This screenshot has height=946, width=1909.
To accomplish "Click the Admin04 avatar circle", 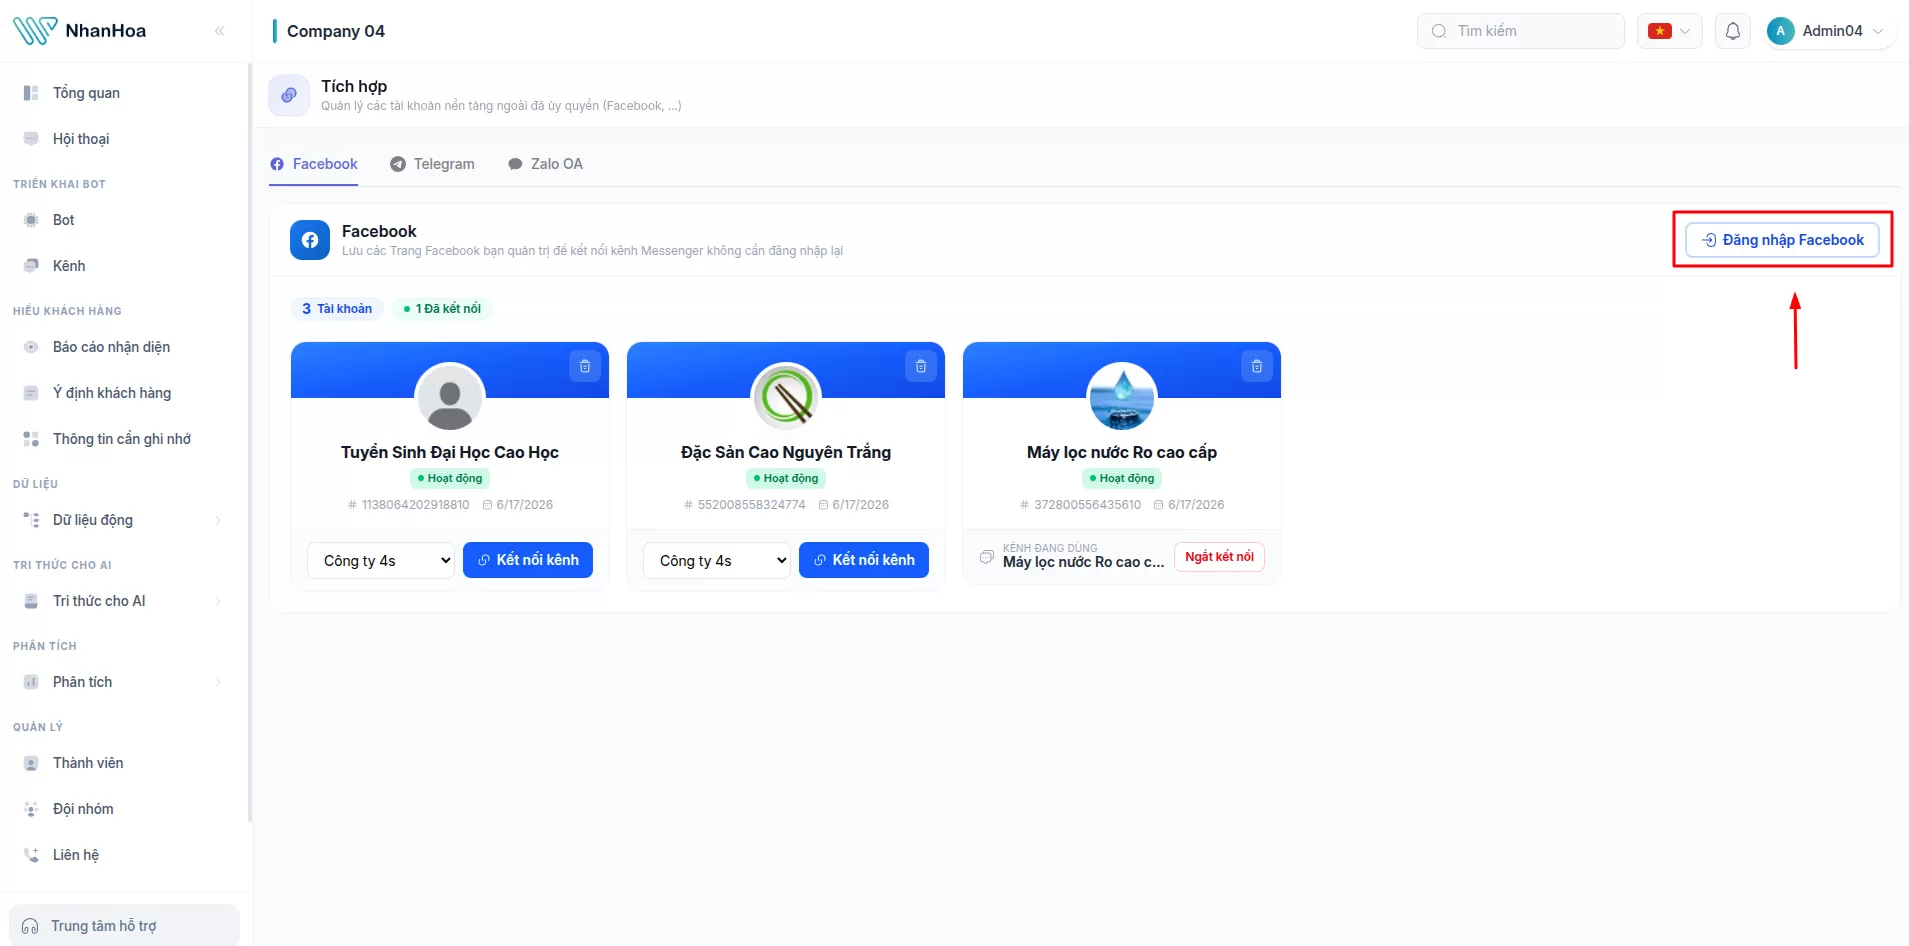I will pos(1780,31).
